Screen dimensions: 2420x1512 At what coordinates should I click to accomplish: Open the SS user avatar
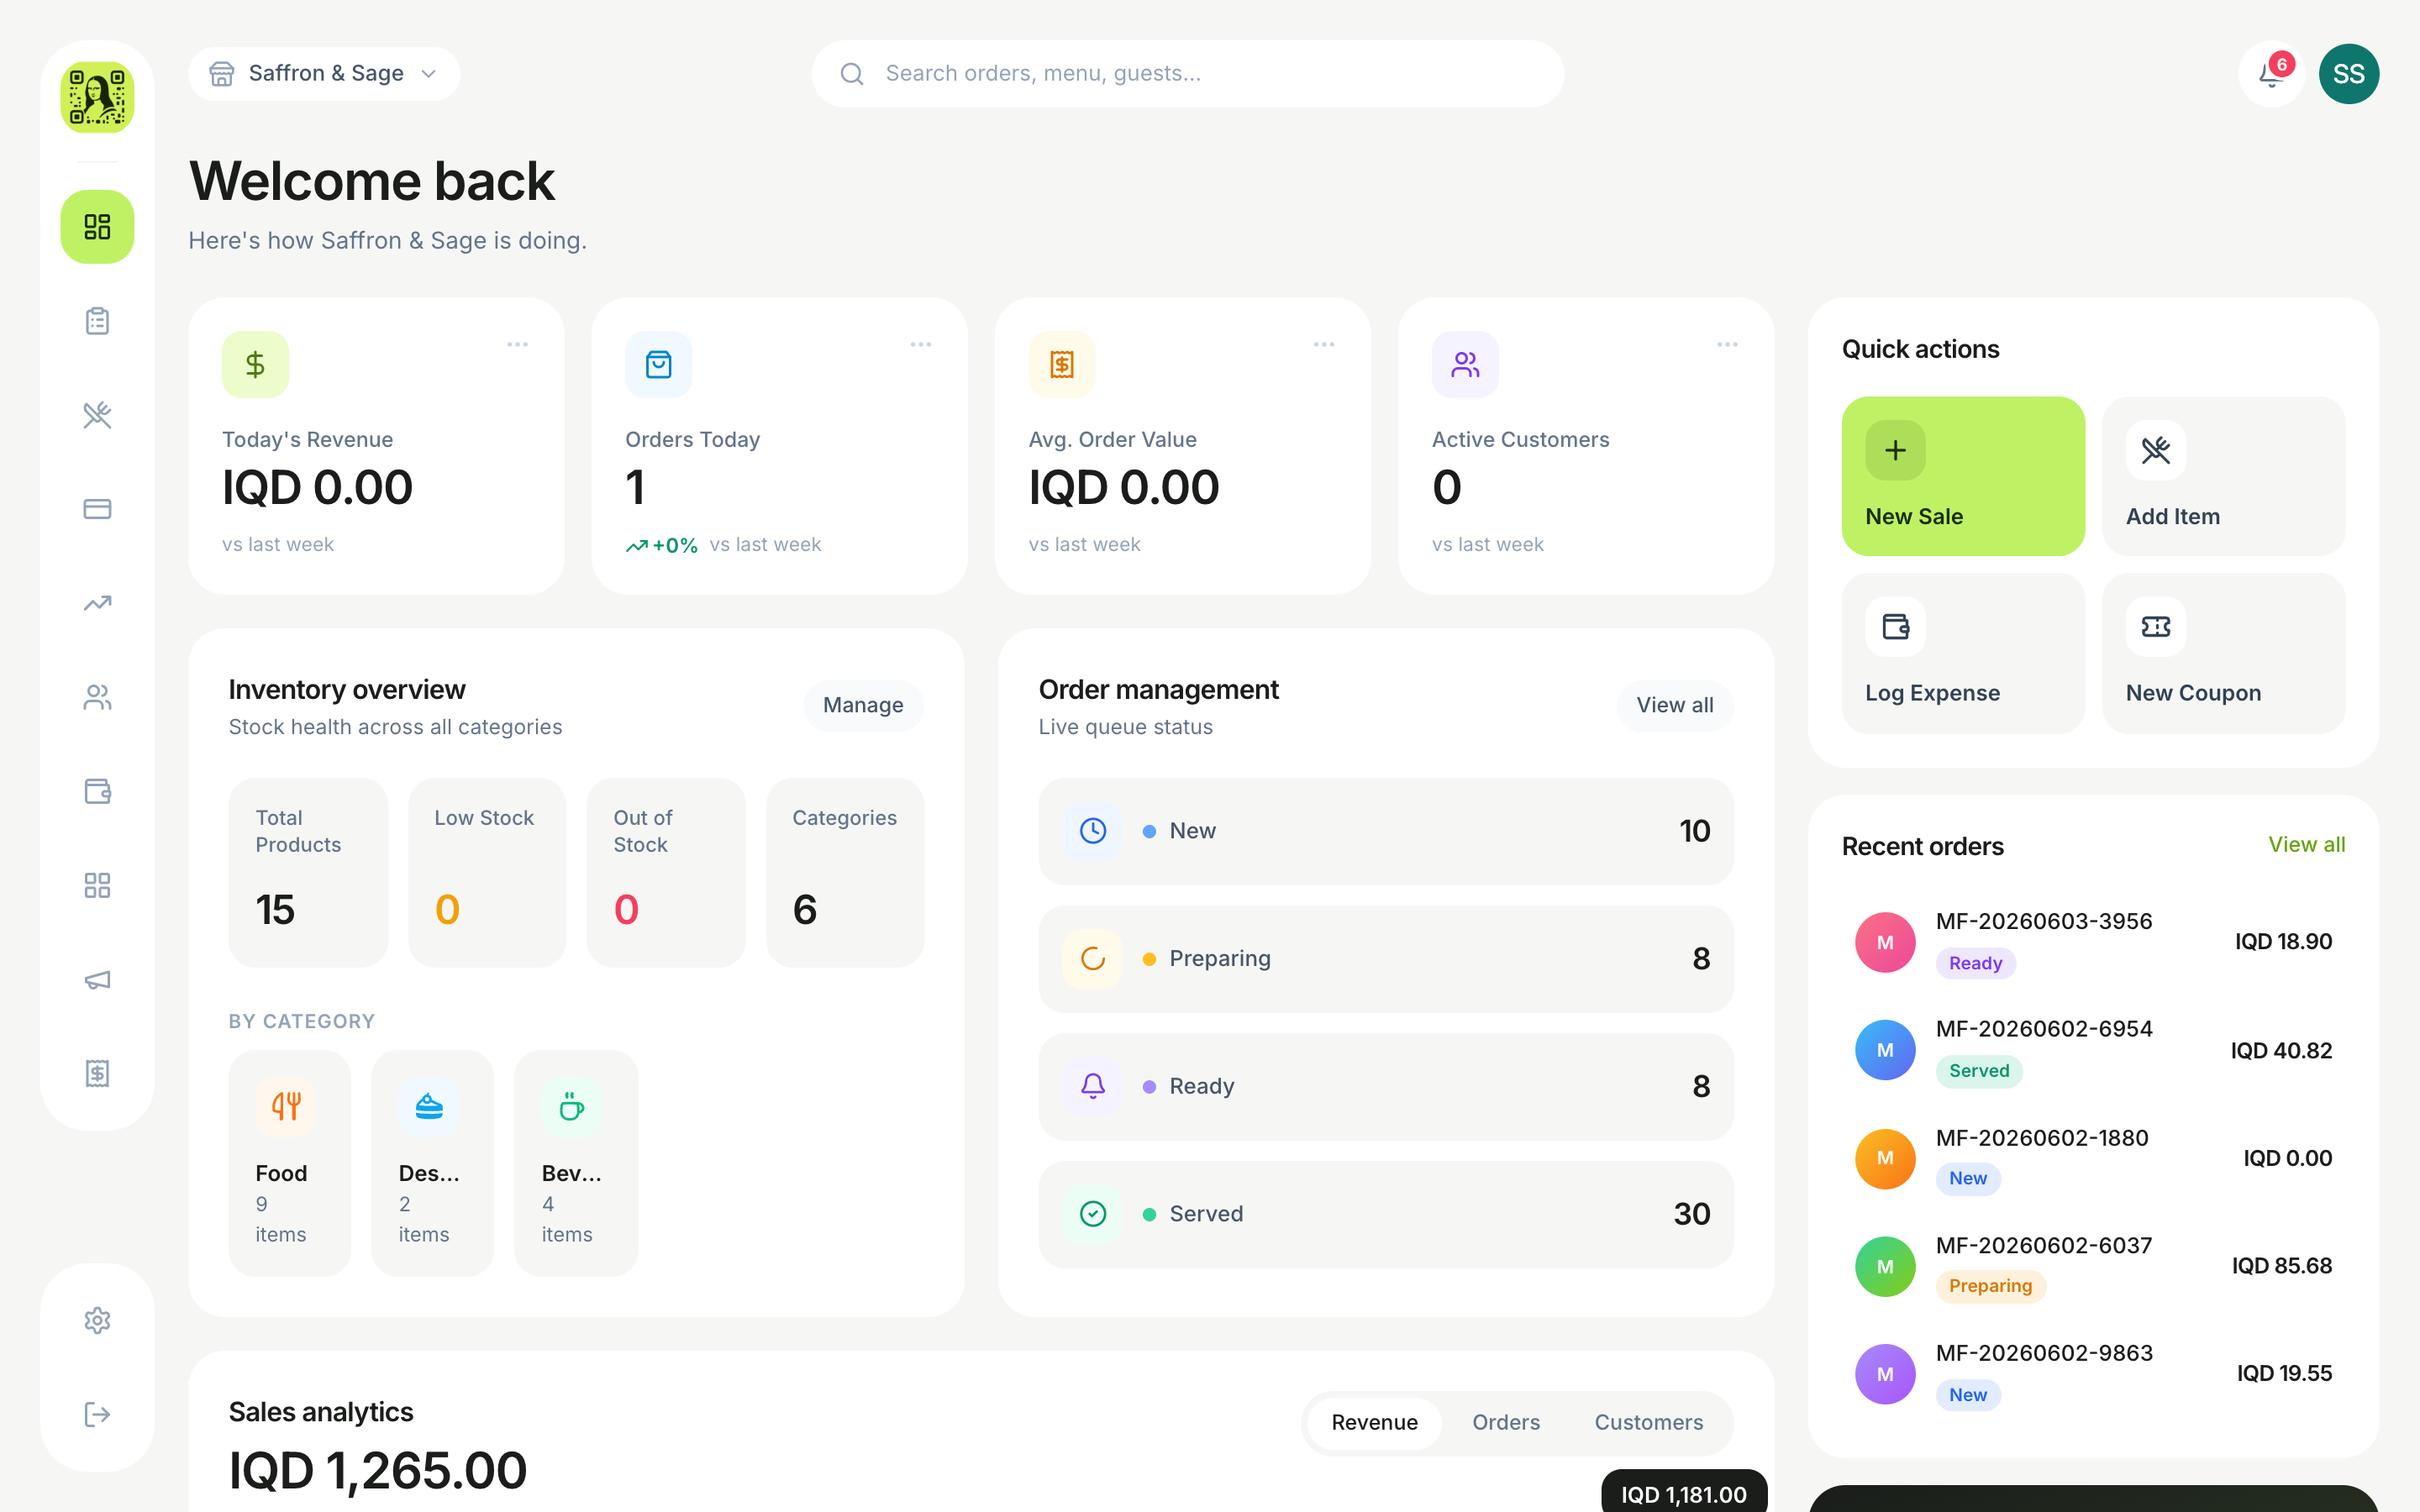tap(2348, 74)
